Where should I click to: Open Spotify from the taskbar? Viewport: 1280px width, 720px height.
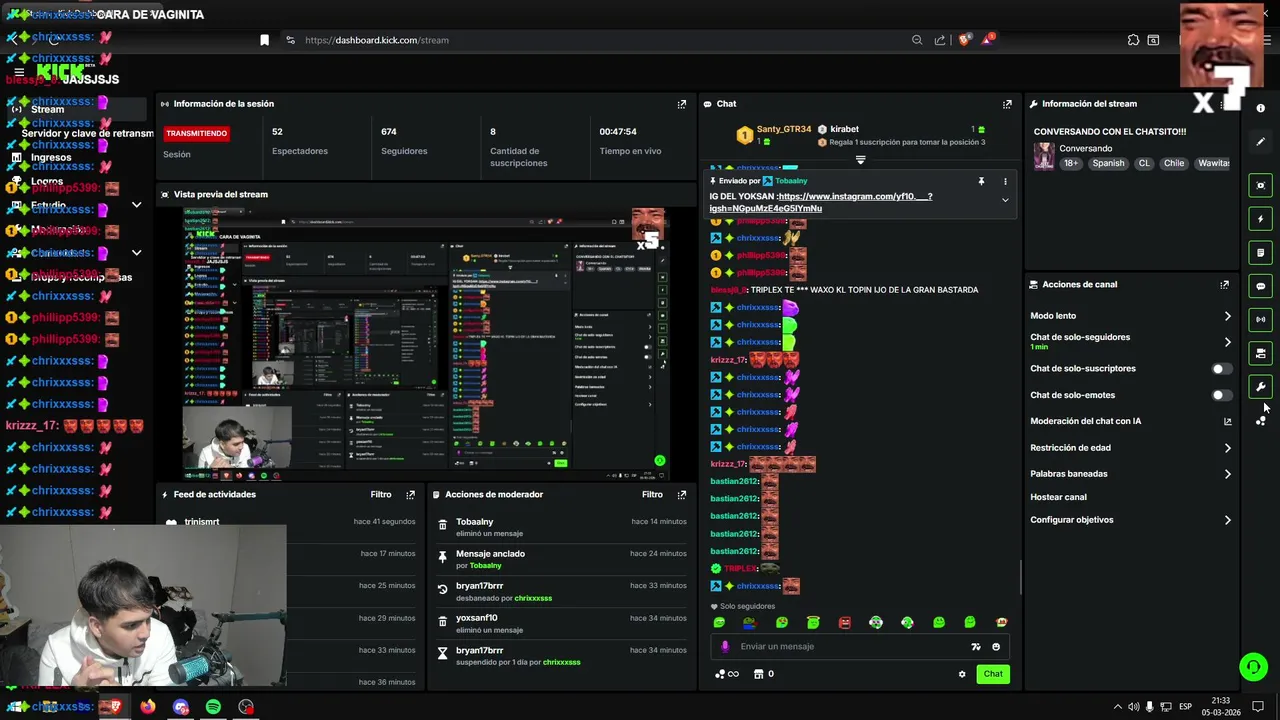tap(213, 707)
